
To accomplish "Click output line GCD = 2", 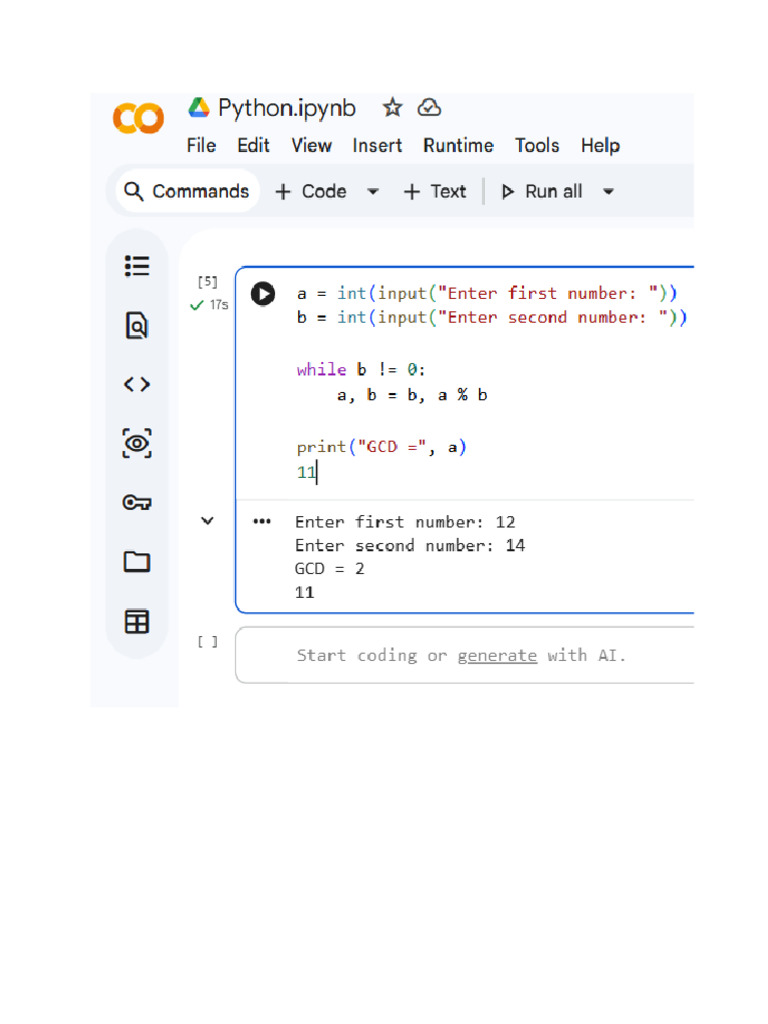I will pyautogui.click(x=330, y=569).
